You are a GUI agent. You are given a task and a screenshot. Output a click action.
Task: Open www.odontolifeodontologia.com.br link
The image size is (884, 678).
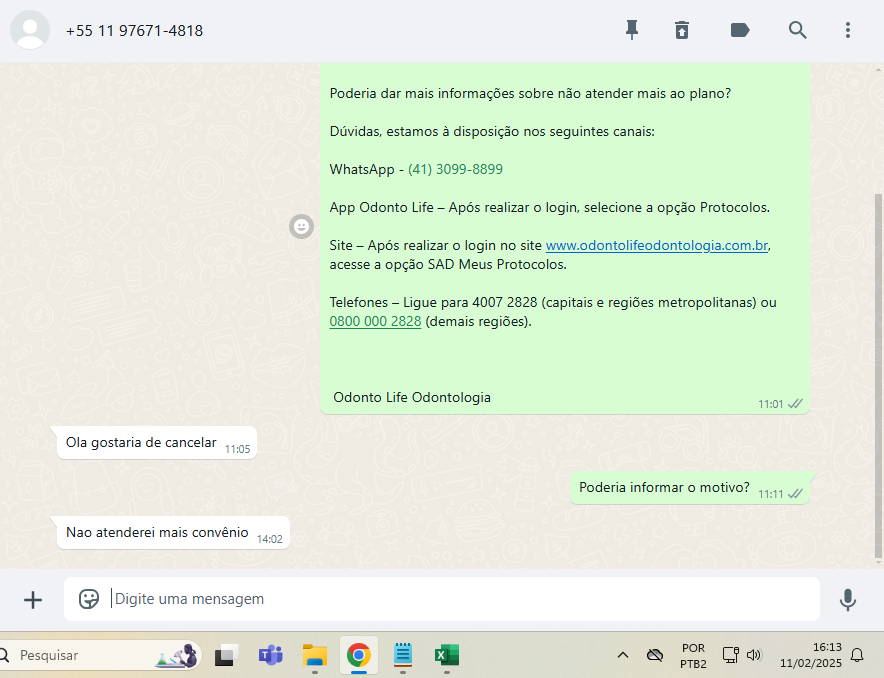[657, 245]
